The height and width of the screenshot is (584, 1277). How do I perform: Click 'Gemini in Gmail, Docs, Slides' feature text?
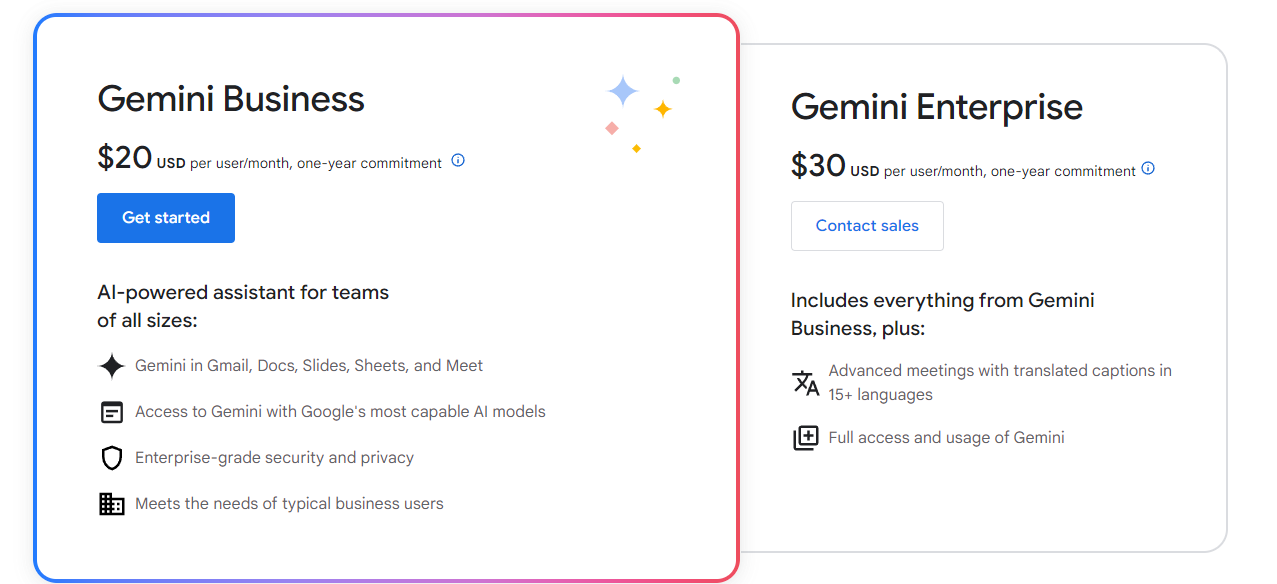coord(309,366)
